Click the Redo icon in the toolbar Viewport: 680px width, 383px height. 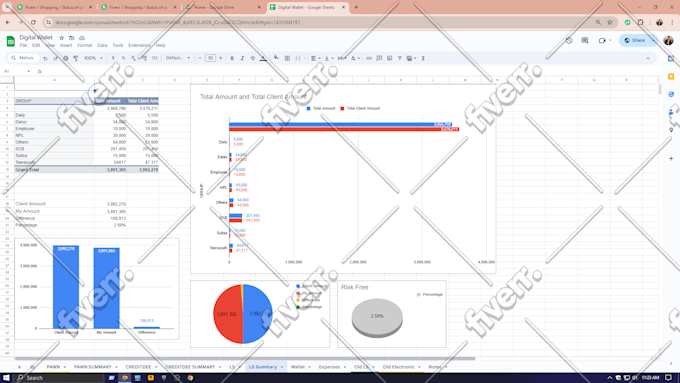tap(56, 58)
